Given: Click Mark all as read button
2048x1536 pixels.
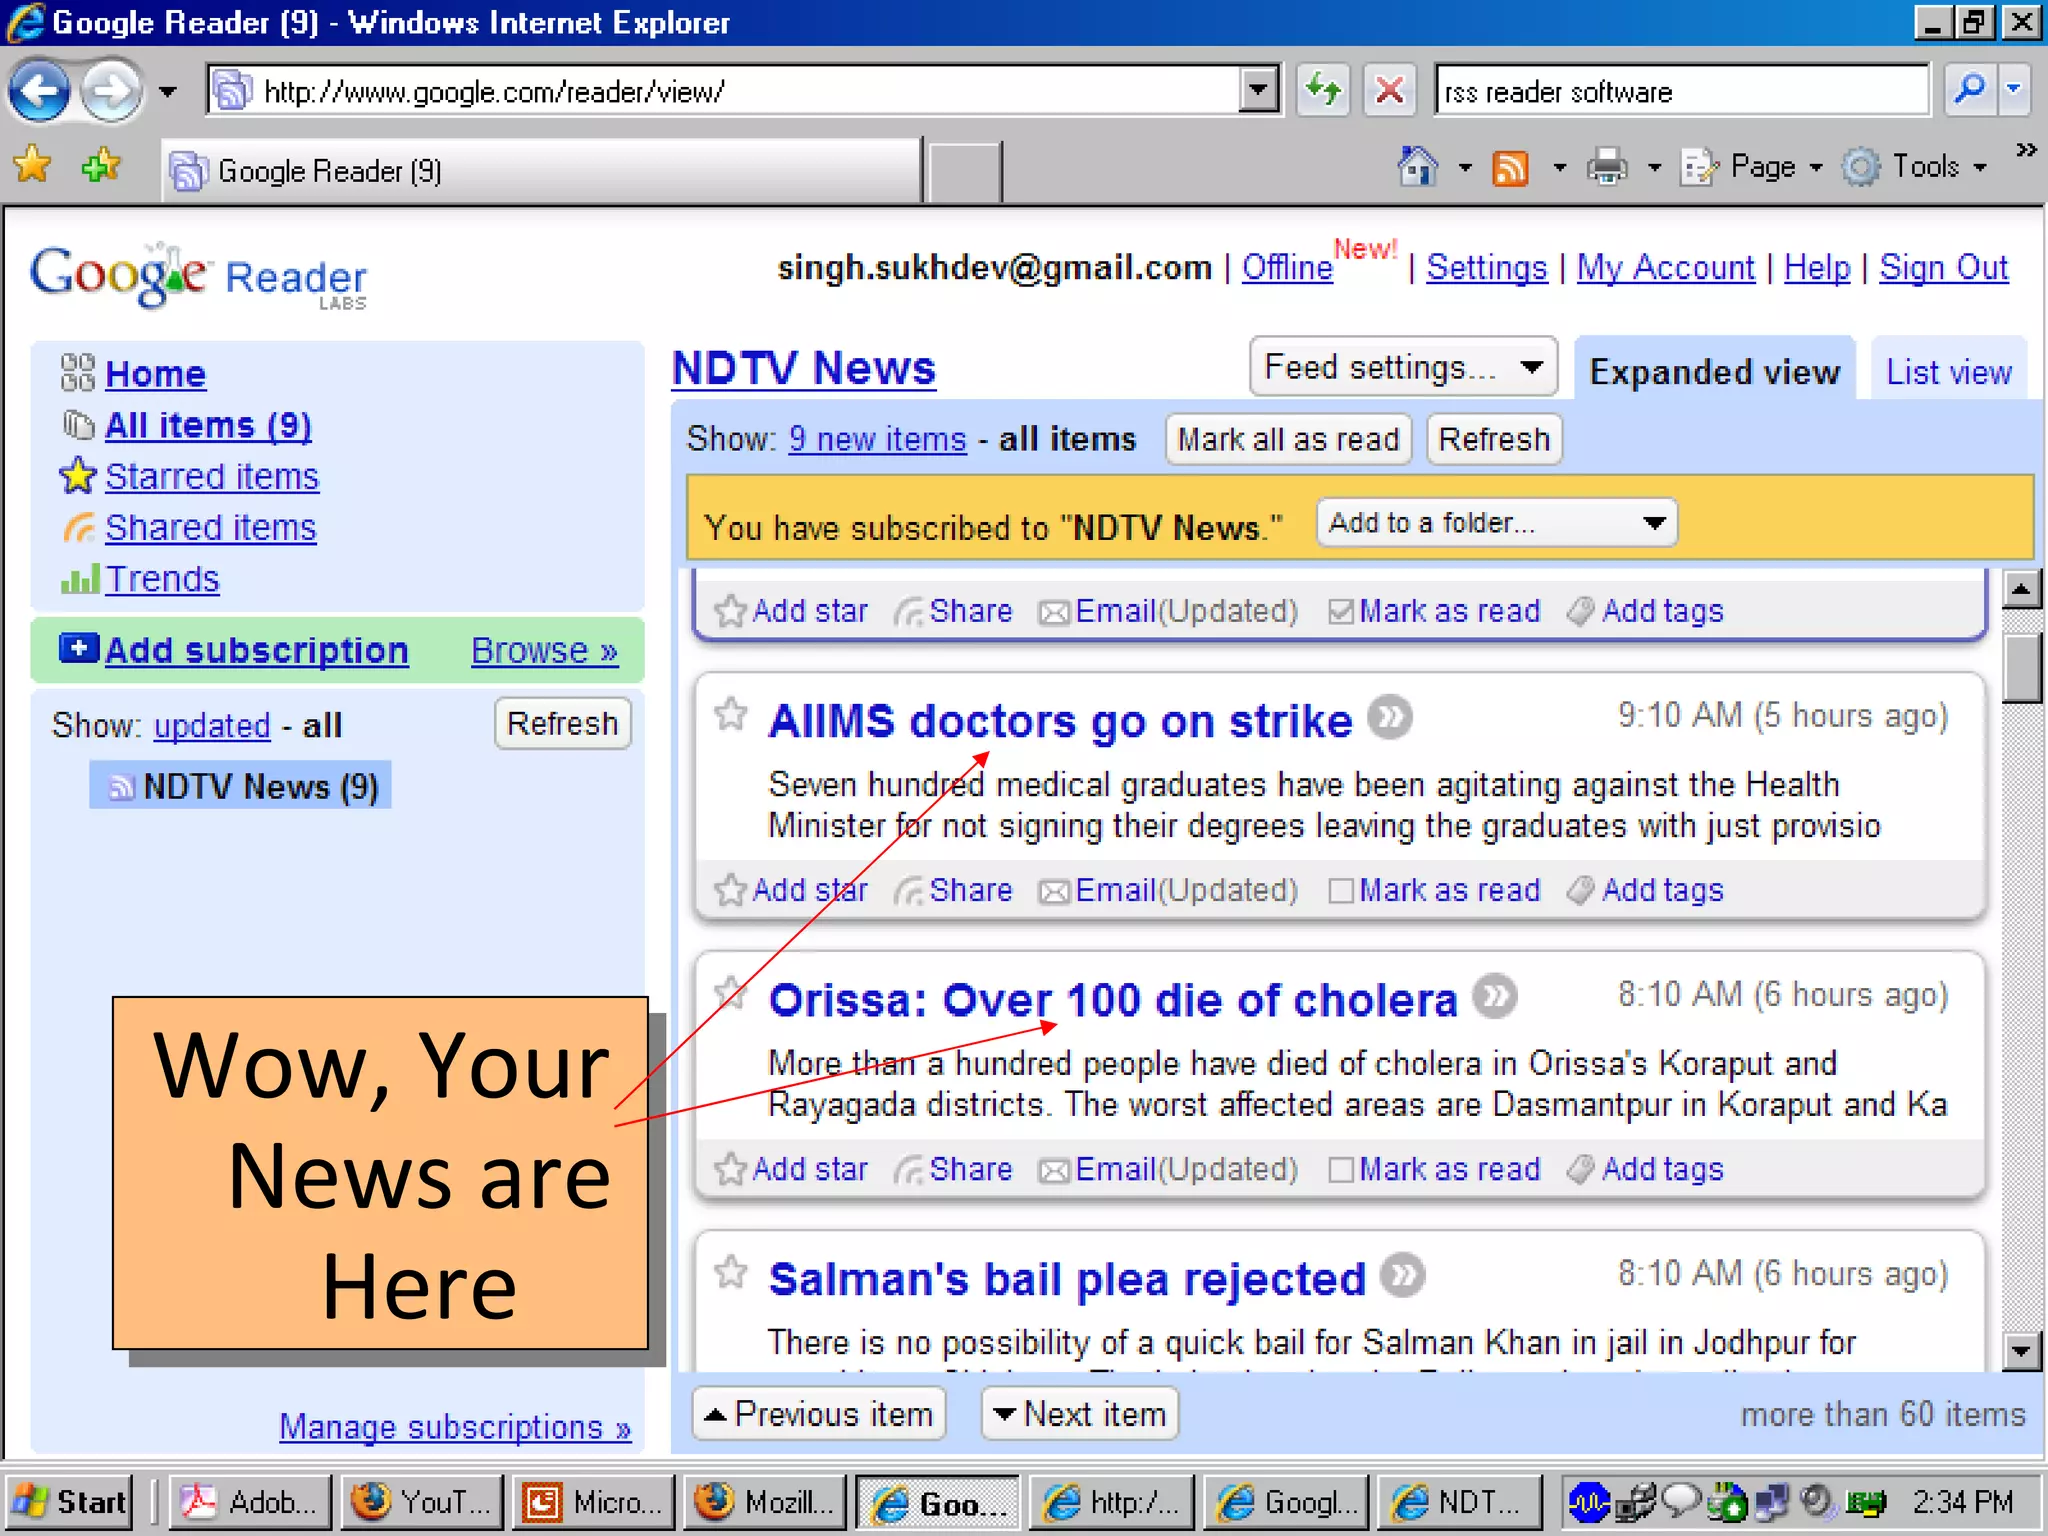Looking at the screenshot, I should (x=1288, y=439).
